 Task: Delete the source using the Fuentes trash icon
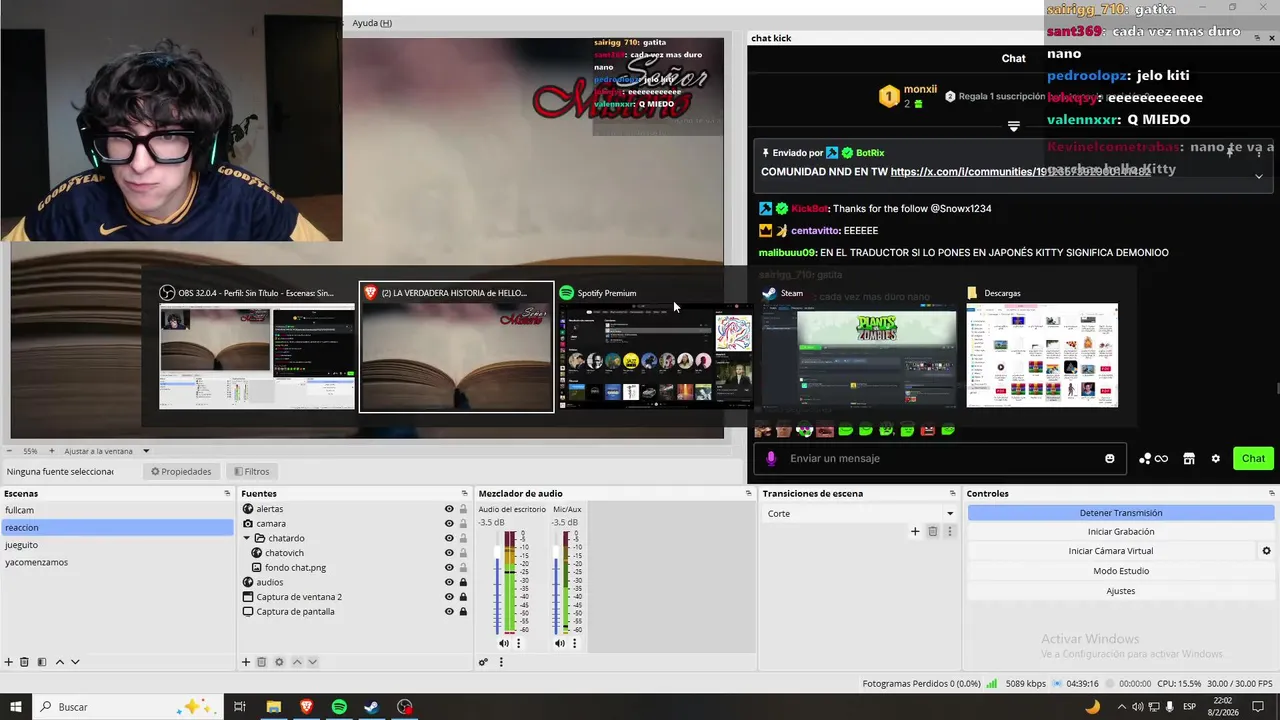point(262,662)
